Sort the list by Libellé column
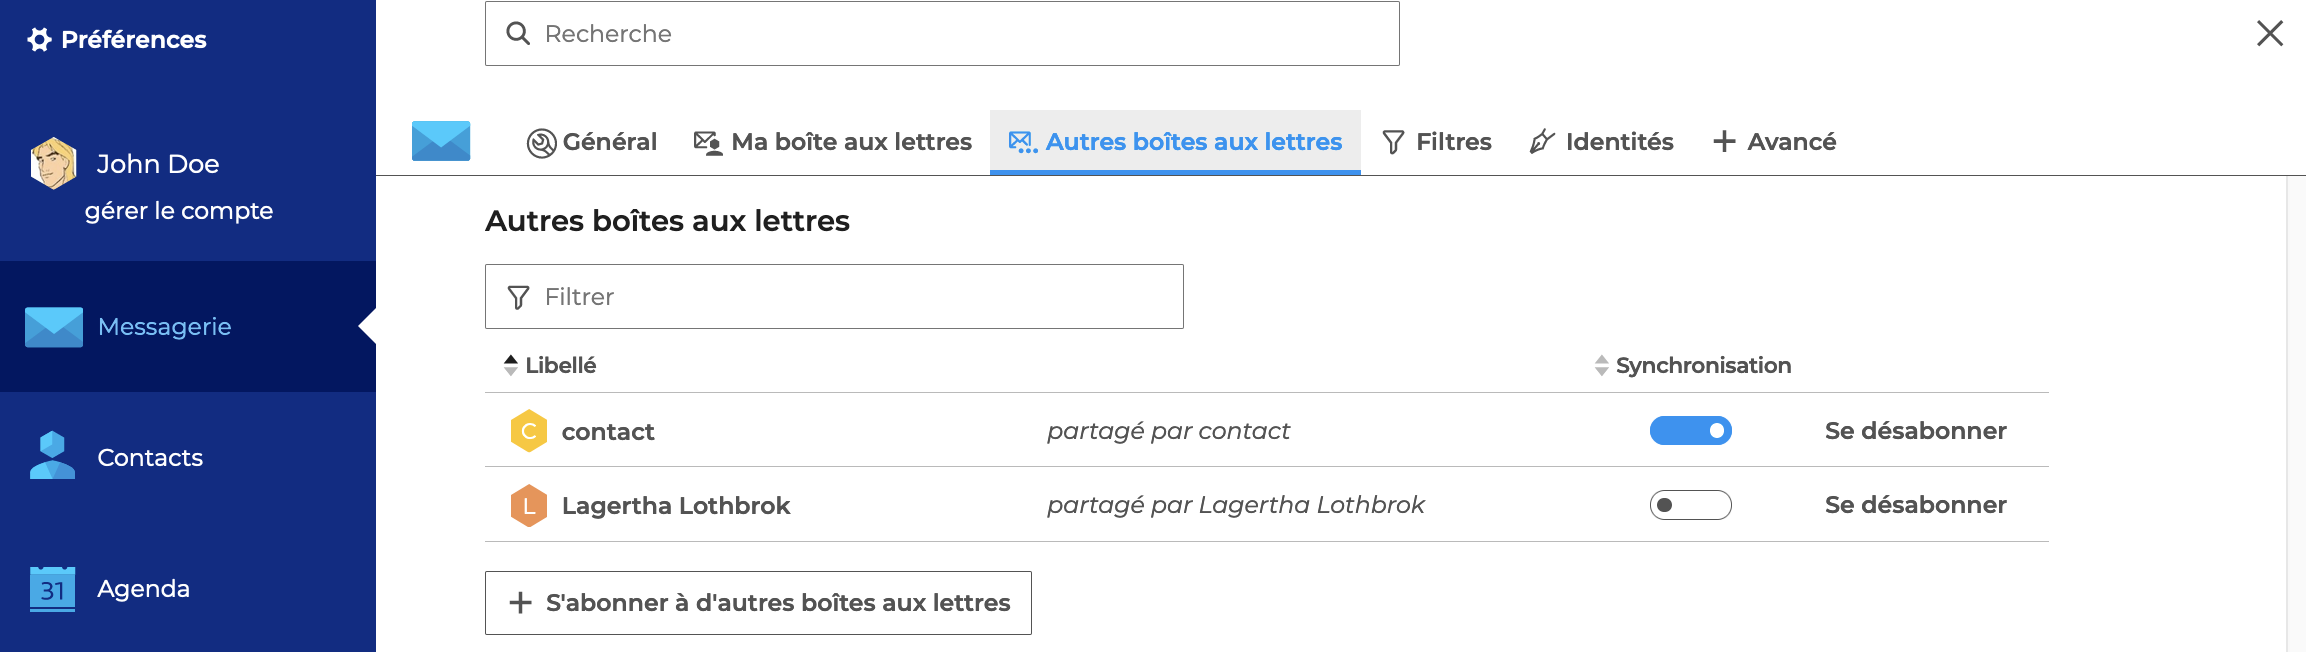The width and height of the screenshot is (2306, 652). (550, 365)
